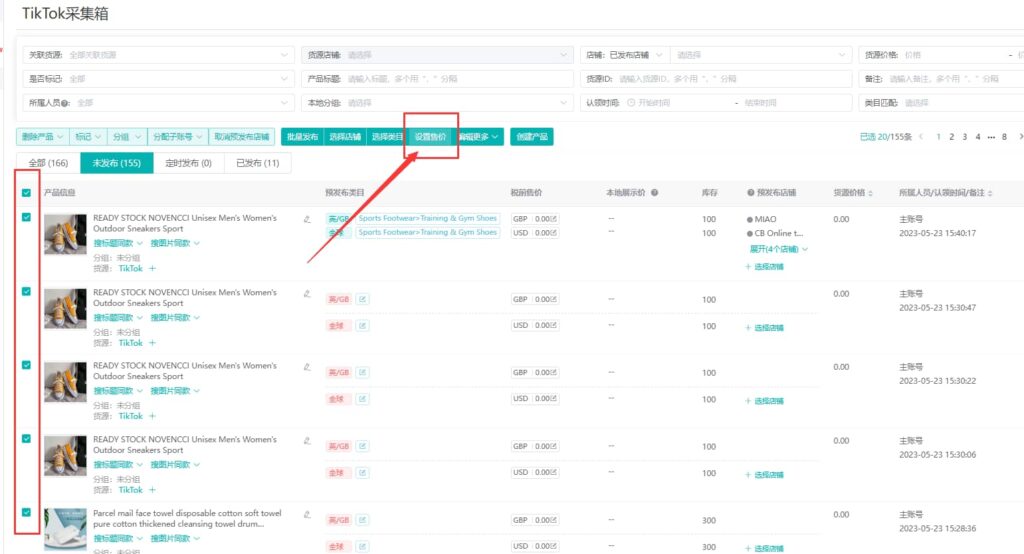The image size is (1024, 554).
Task: Click the 设置售价 button
Action: click(430, 137)
